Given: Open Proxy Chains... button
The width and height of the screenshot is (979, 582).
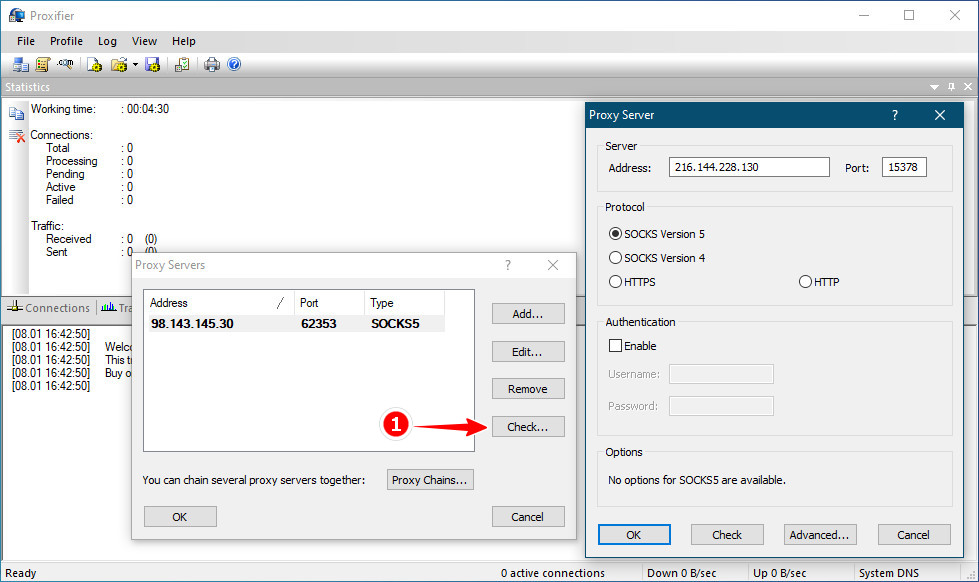Looking at the screenshot, I should pos(430,480).
